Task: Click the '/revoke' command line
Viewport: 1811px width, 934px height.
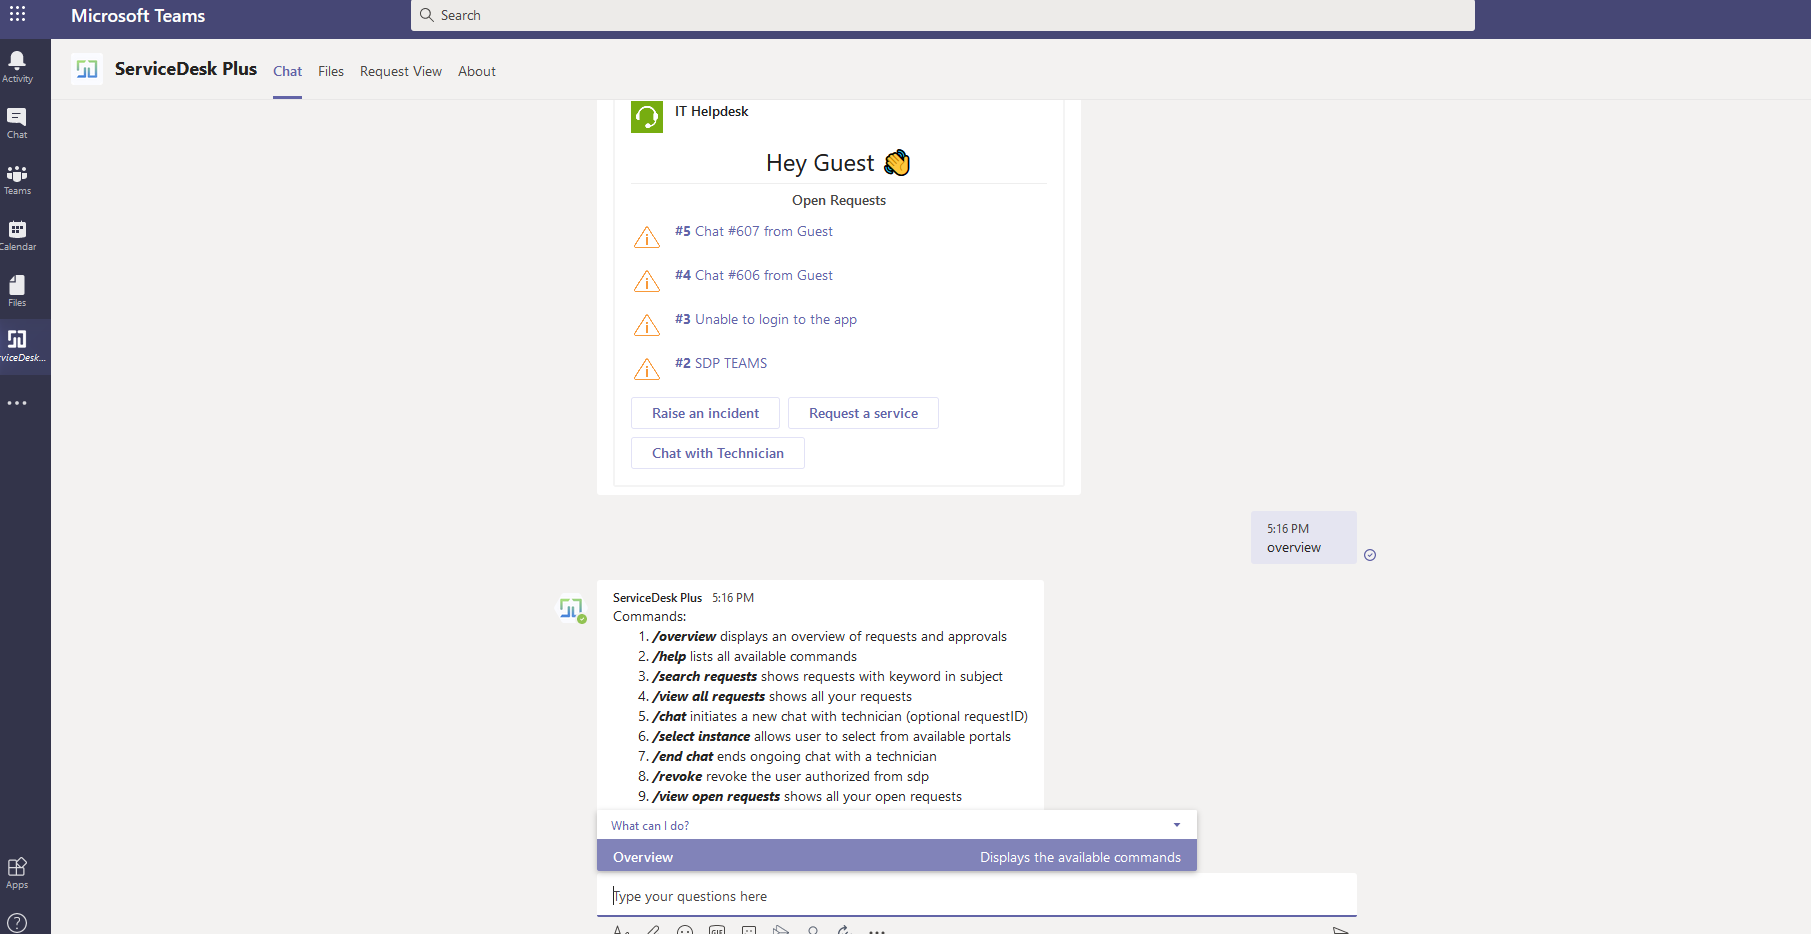Action: tap(790, 776)
